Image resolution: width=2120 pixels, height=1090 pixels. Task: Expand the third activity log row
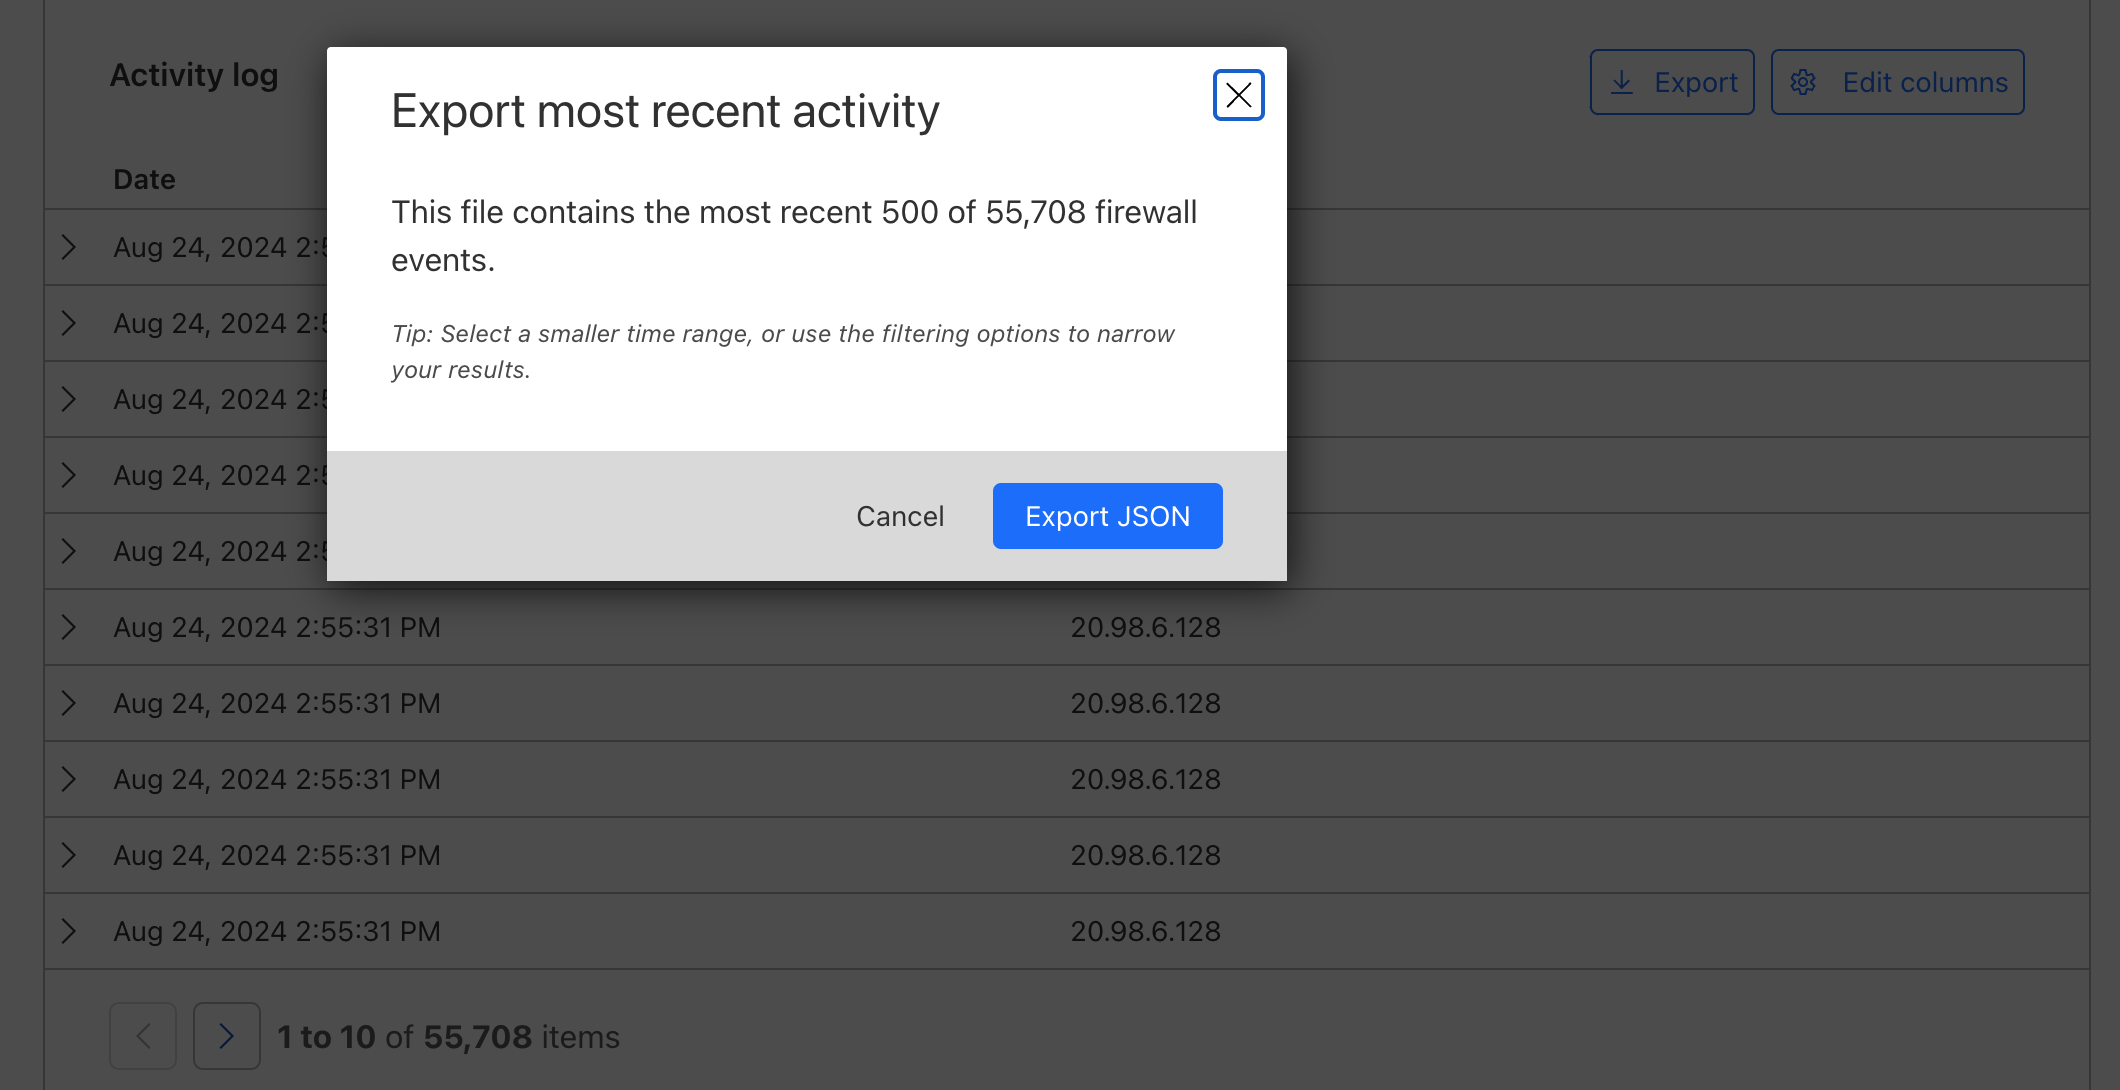point(68,399)
